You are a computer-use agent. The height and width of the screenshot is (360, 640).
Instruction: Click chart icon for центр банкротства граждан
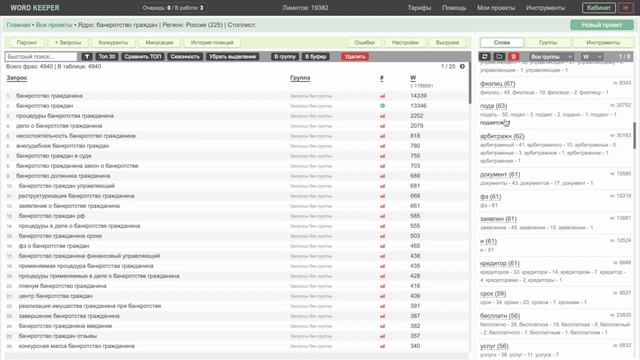pyautogui.click(x=382, y=296)
